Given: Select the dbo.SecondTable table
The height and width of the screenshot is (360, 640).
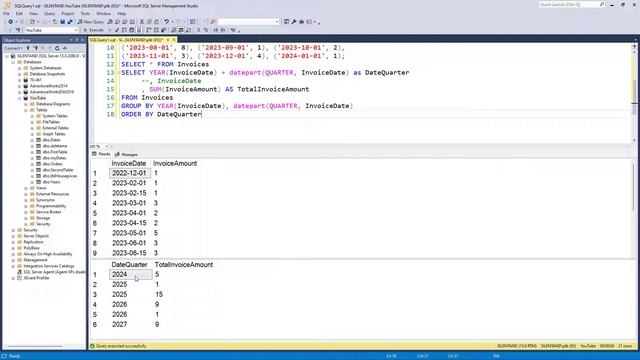Looking at the screenshot, I should 58,170.
